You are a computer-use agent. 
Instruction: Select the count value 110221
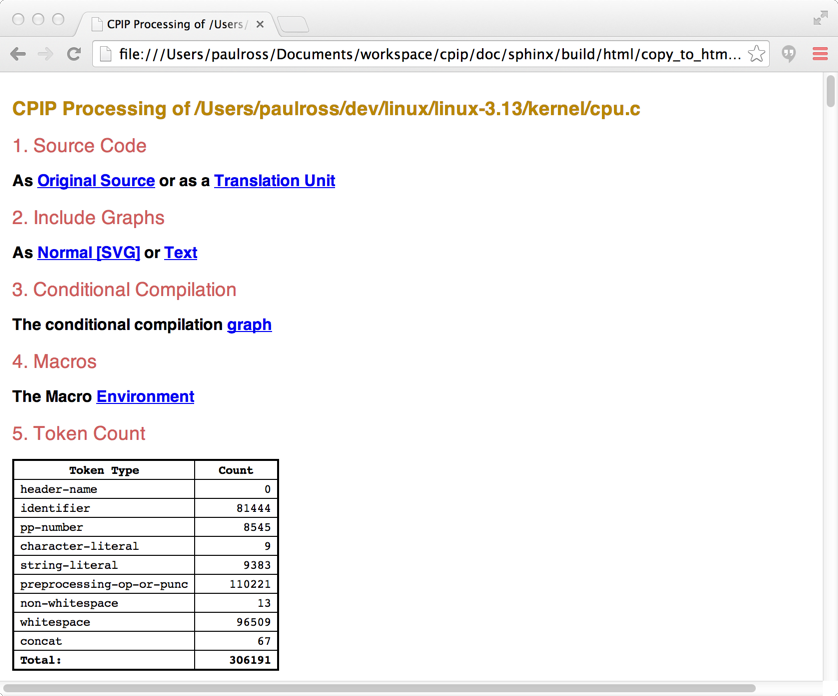236,584
